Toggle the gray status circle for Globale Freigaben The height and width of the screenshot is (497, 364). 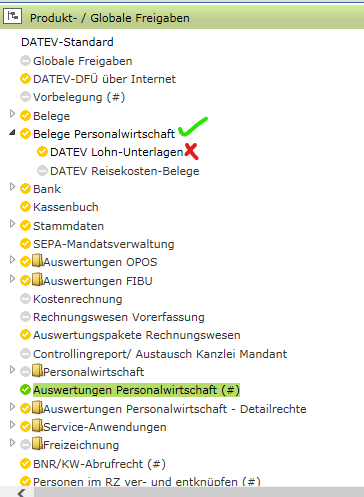point(25,61)
